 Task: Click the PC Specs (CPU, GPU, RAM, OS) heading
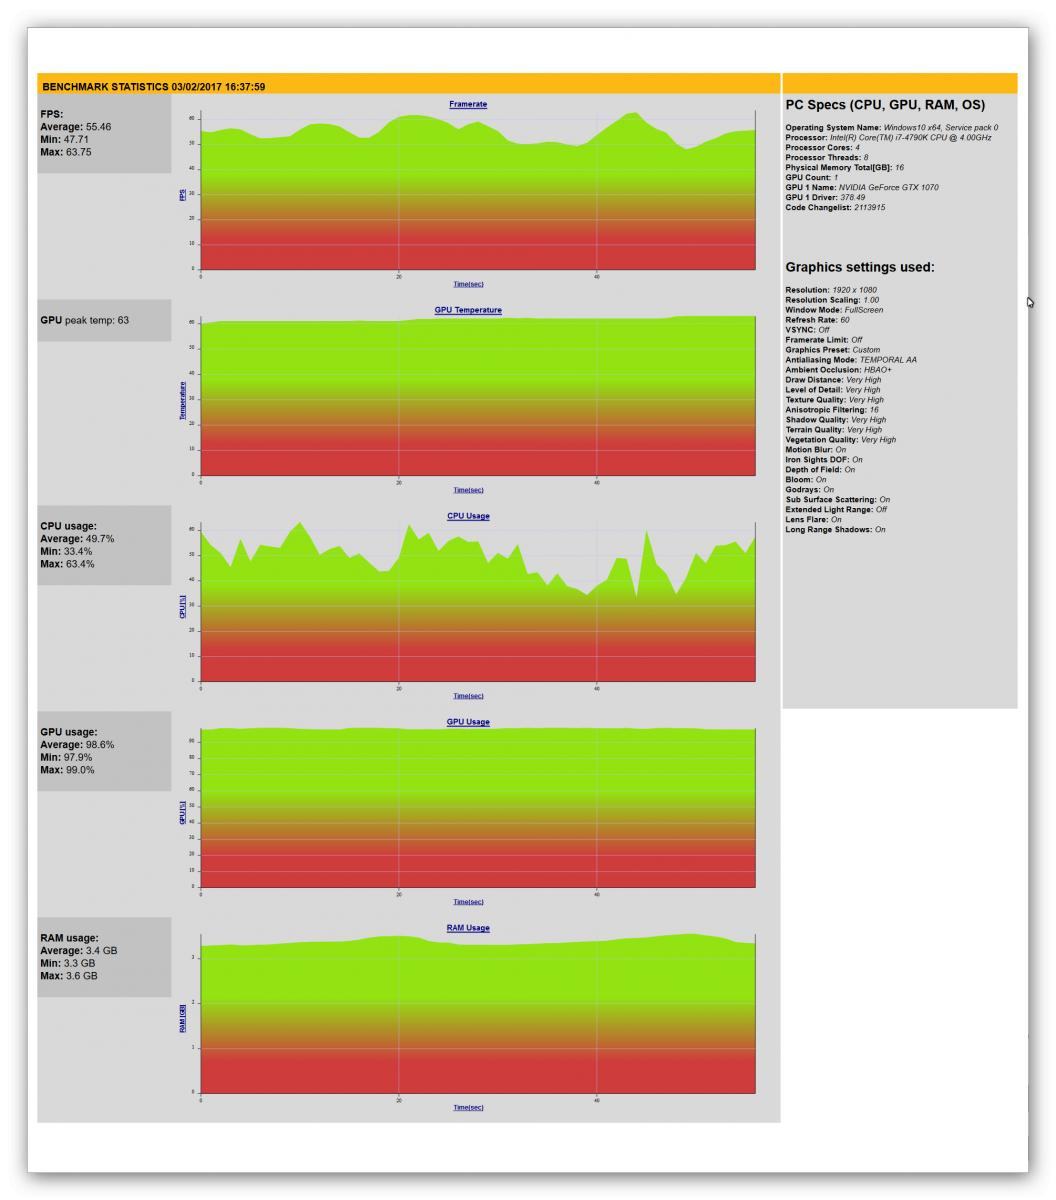885,105
